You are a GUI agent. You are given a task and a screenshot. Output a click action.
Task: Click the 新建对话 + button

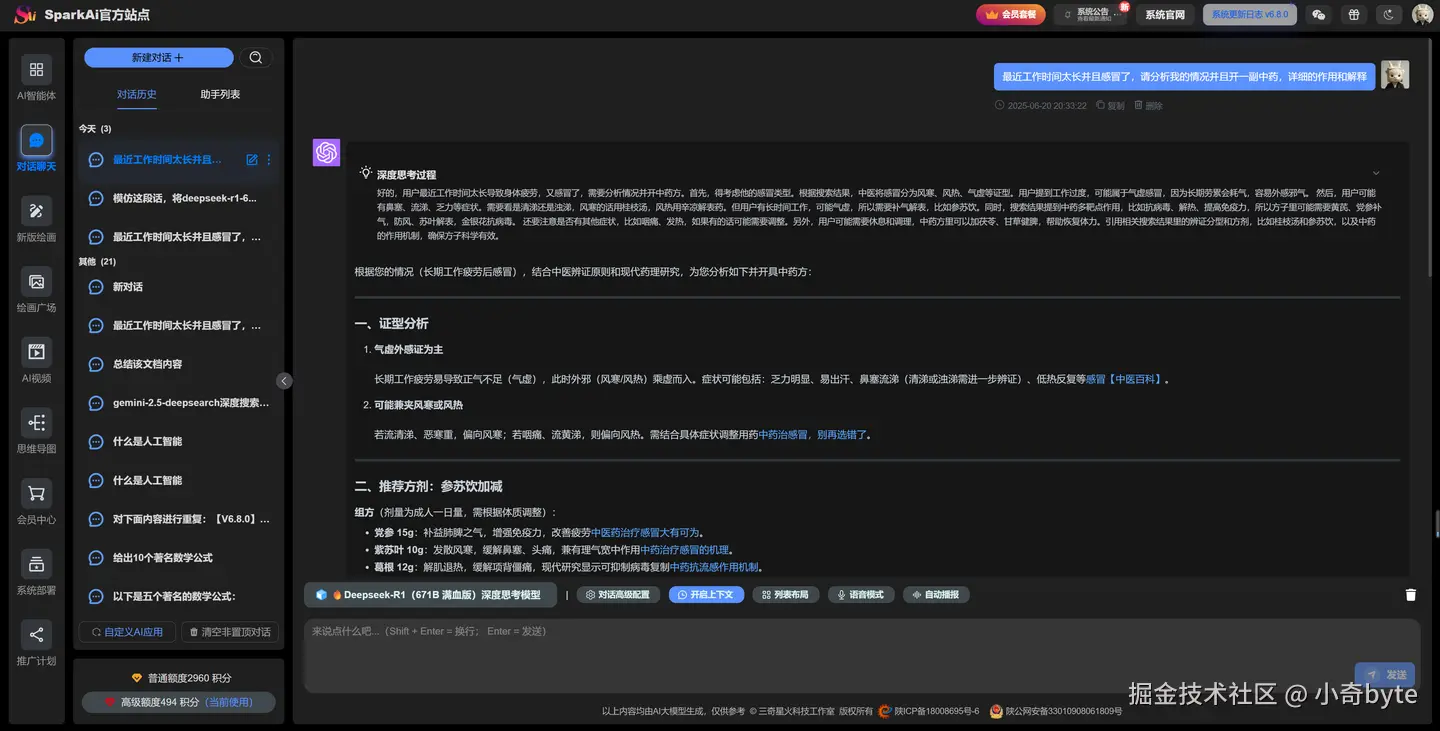coord(158,58)
